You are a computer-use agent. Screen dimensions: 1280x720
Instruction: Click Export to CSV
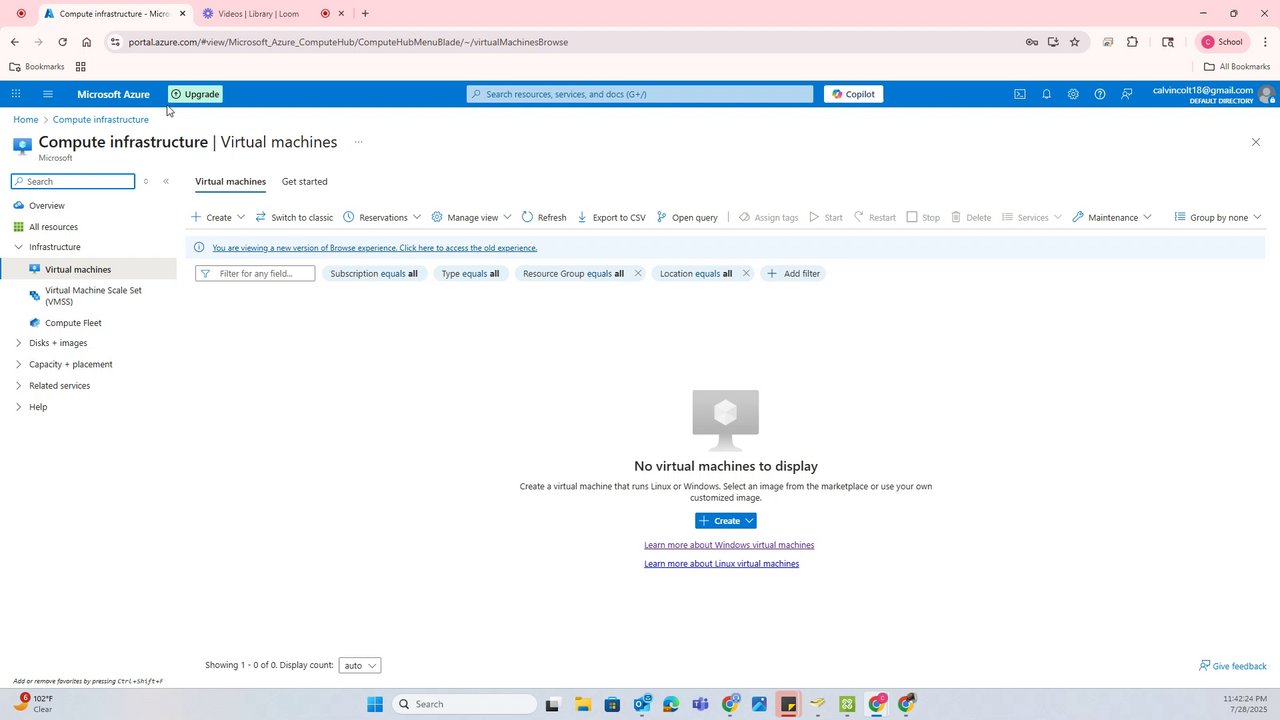(x=611, y=217)
